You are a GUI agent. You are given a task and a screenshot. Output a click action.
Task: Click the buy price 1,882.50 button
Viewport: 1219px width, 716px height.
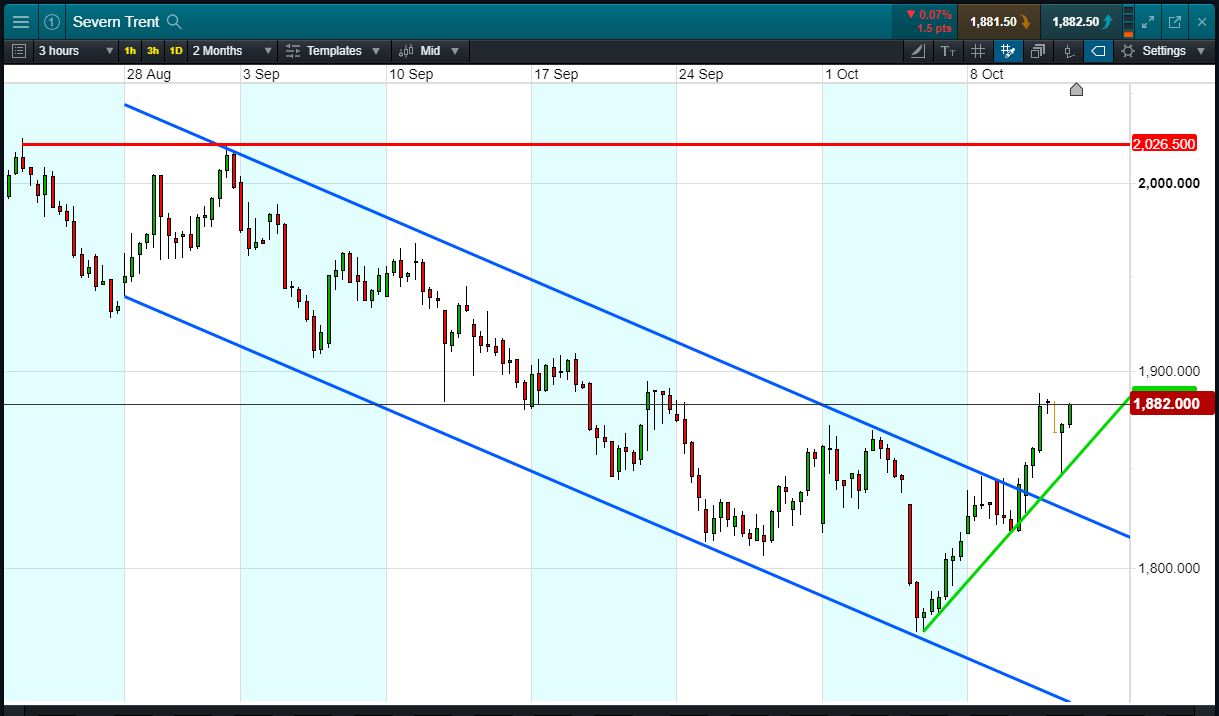tap(1081, 21)
